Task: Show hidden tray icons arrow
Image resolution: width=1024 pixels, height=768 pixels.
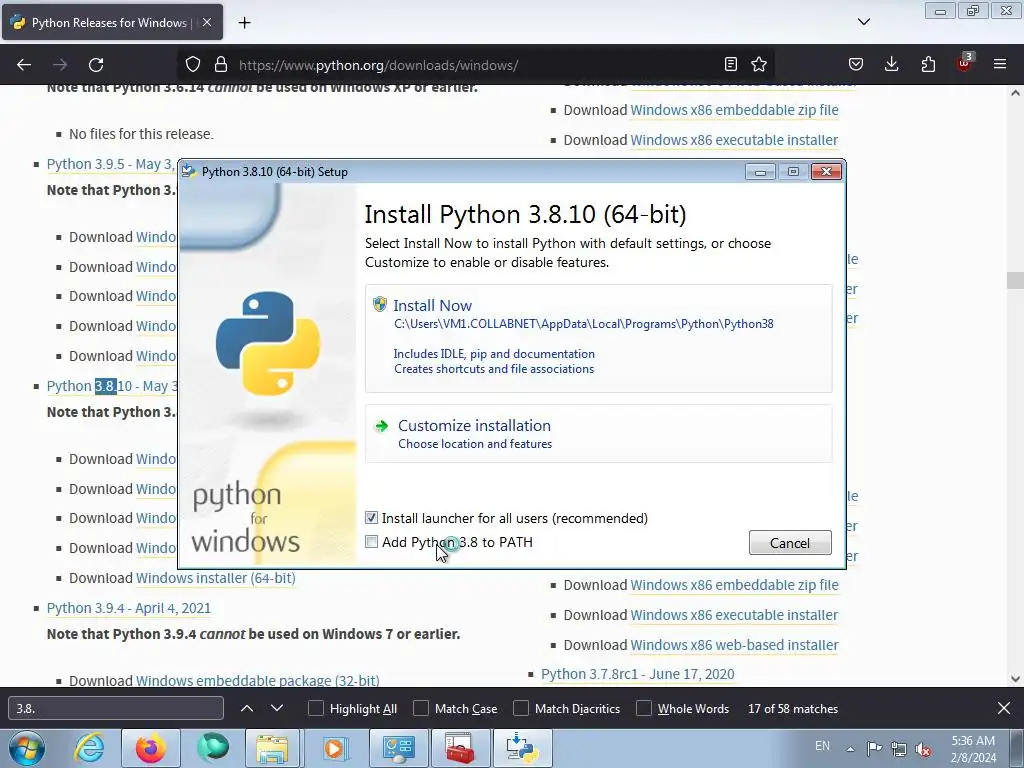Action: (850, 748)
